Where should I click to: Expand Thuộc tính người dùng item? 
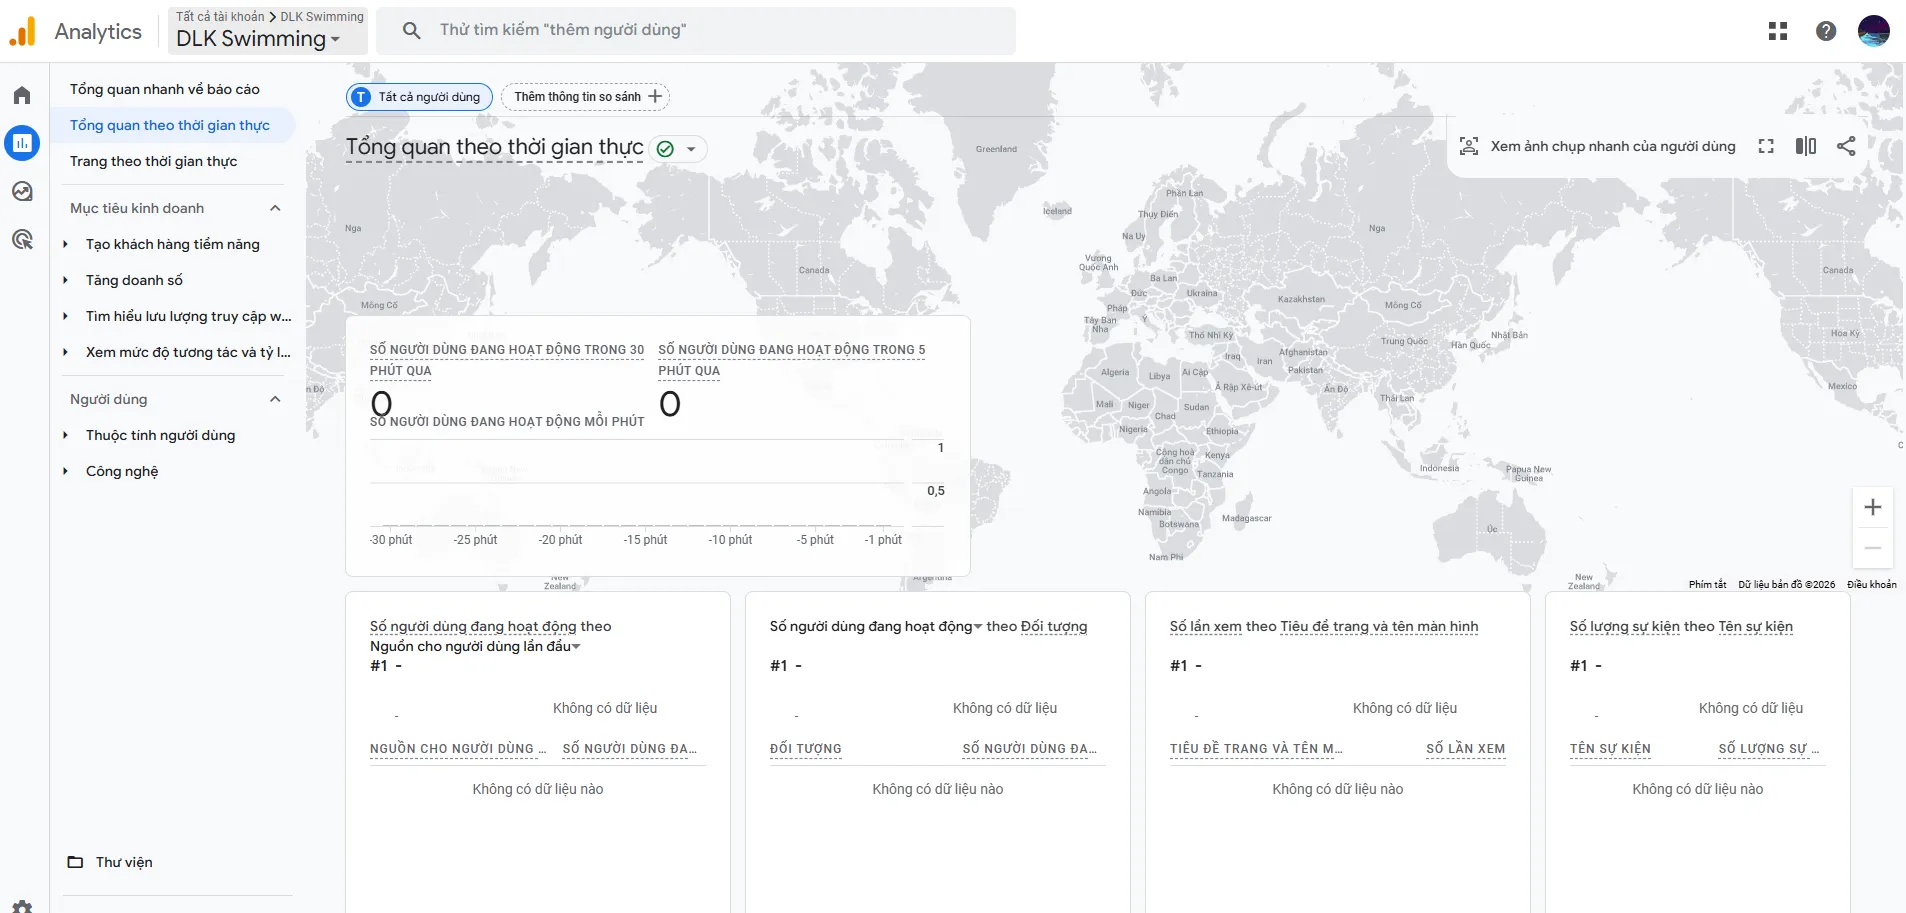66,435
